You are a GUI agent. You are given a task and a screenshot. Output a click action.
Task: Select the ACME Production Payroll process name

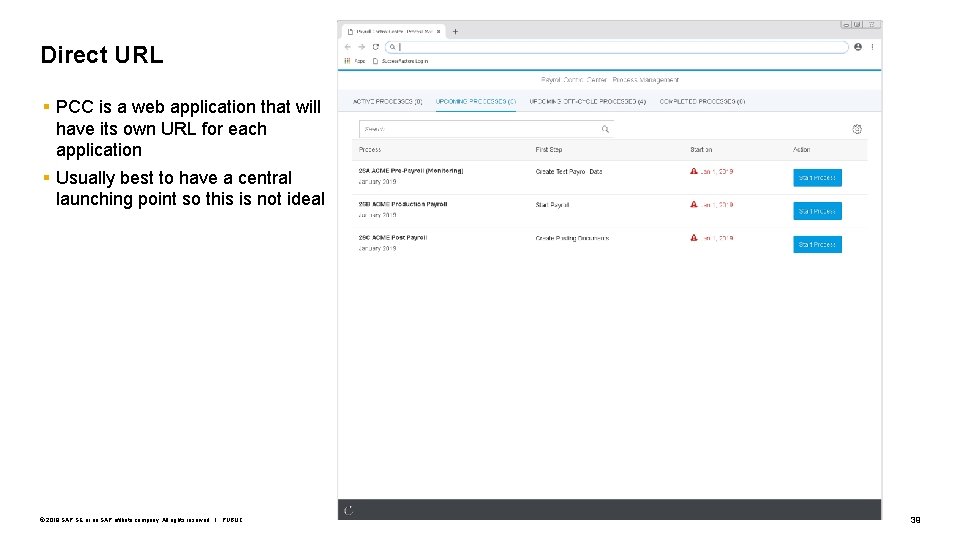click(403, 204)
